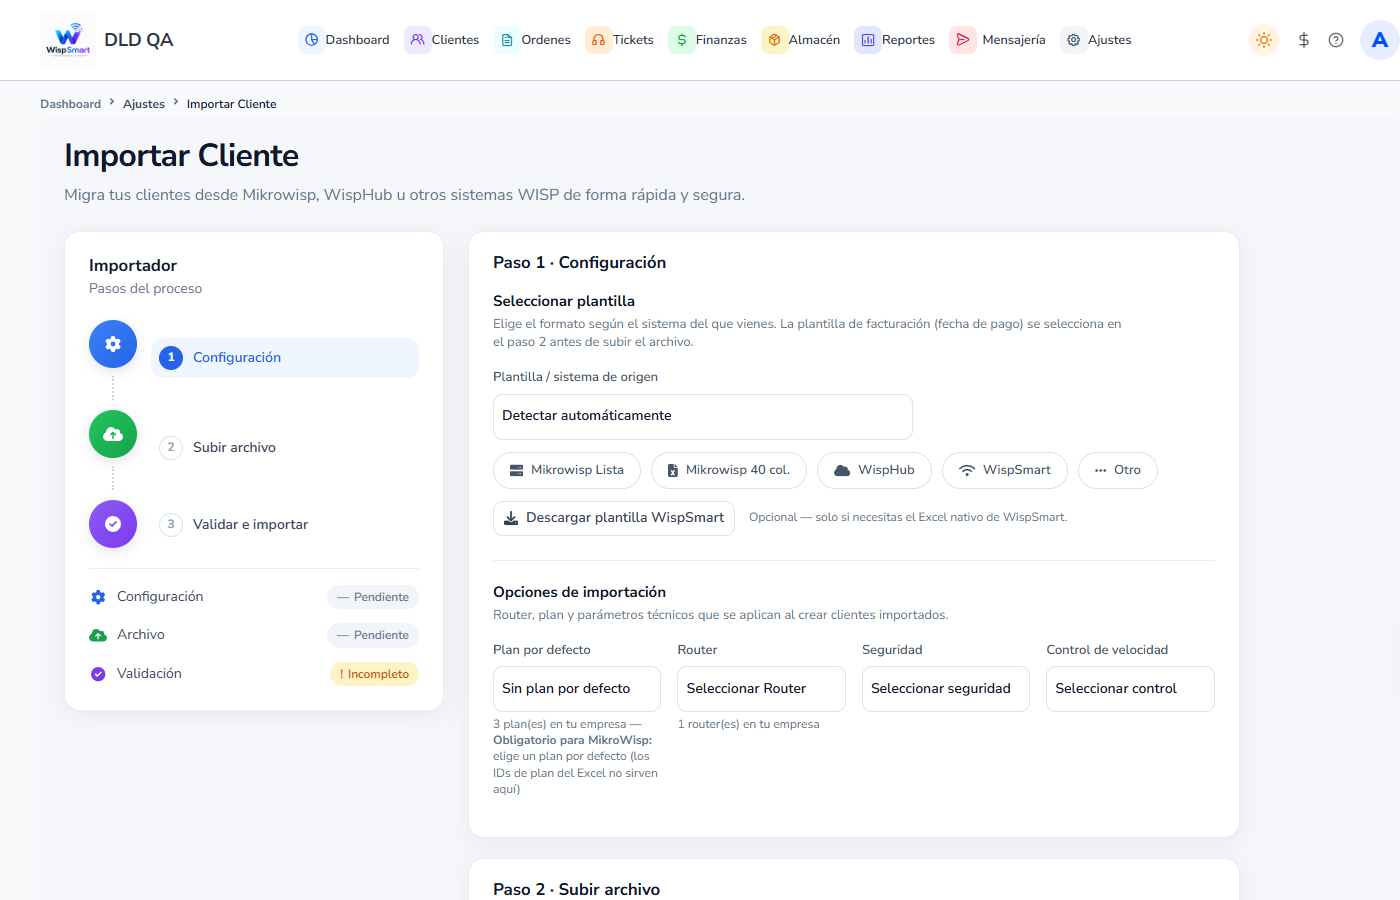Toggle the sun light-mode icon
This screenshot has width=1400, height=900.
1264,40
